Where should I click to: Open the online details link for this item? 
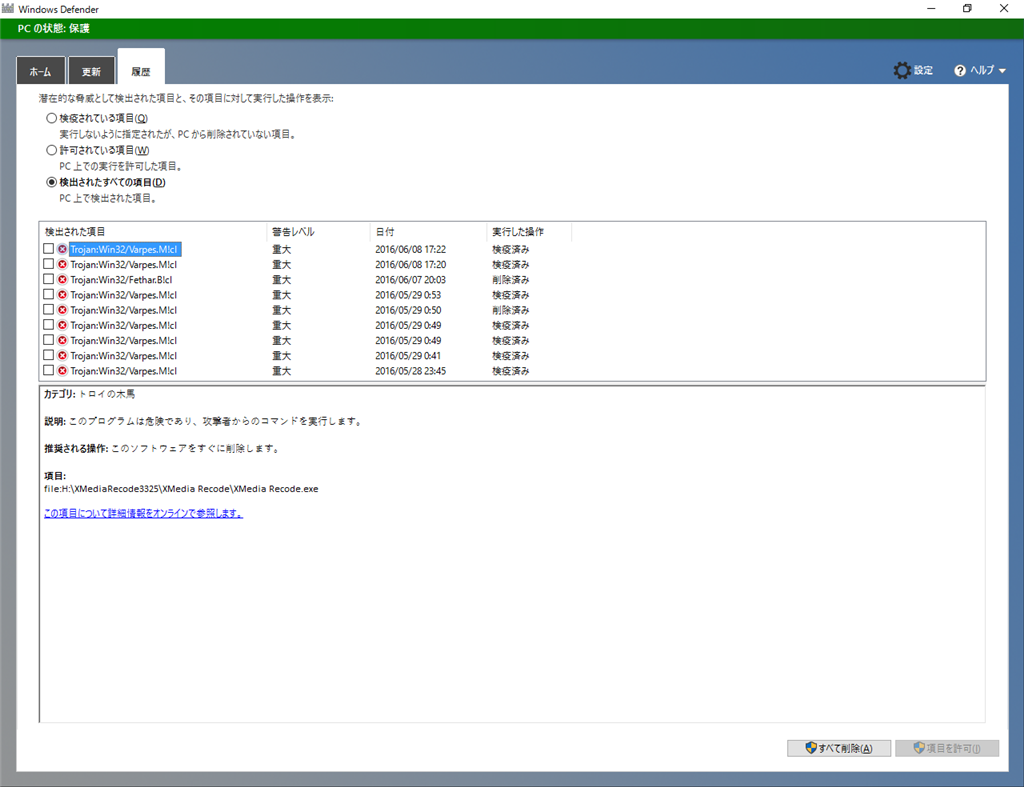click(x=143, y=513)
